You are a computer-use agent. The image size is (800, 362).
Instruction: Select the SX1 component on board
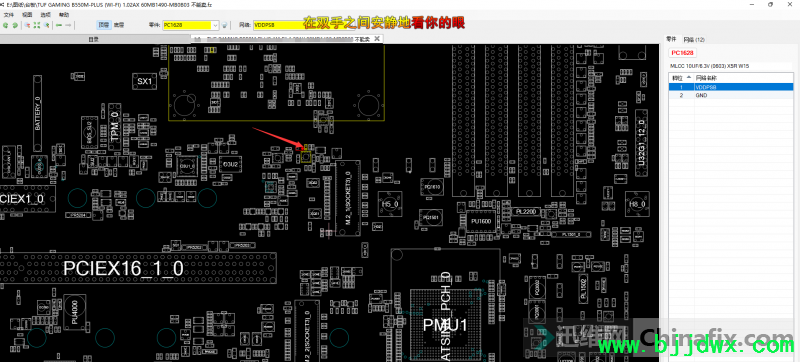click(x=144, y=81)
